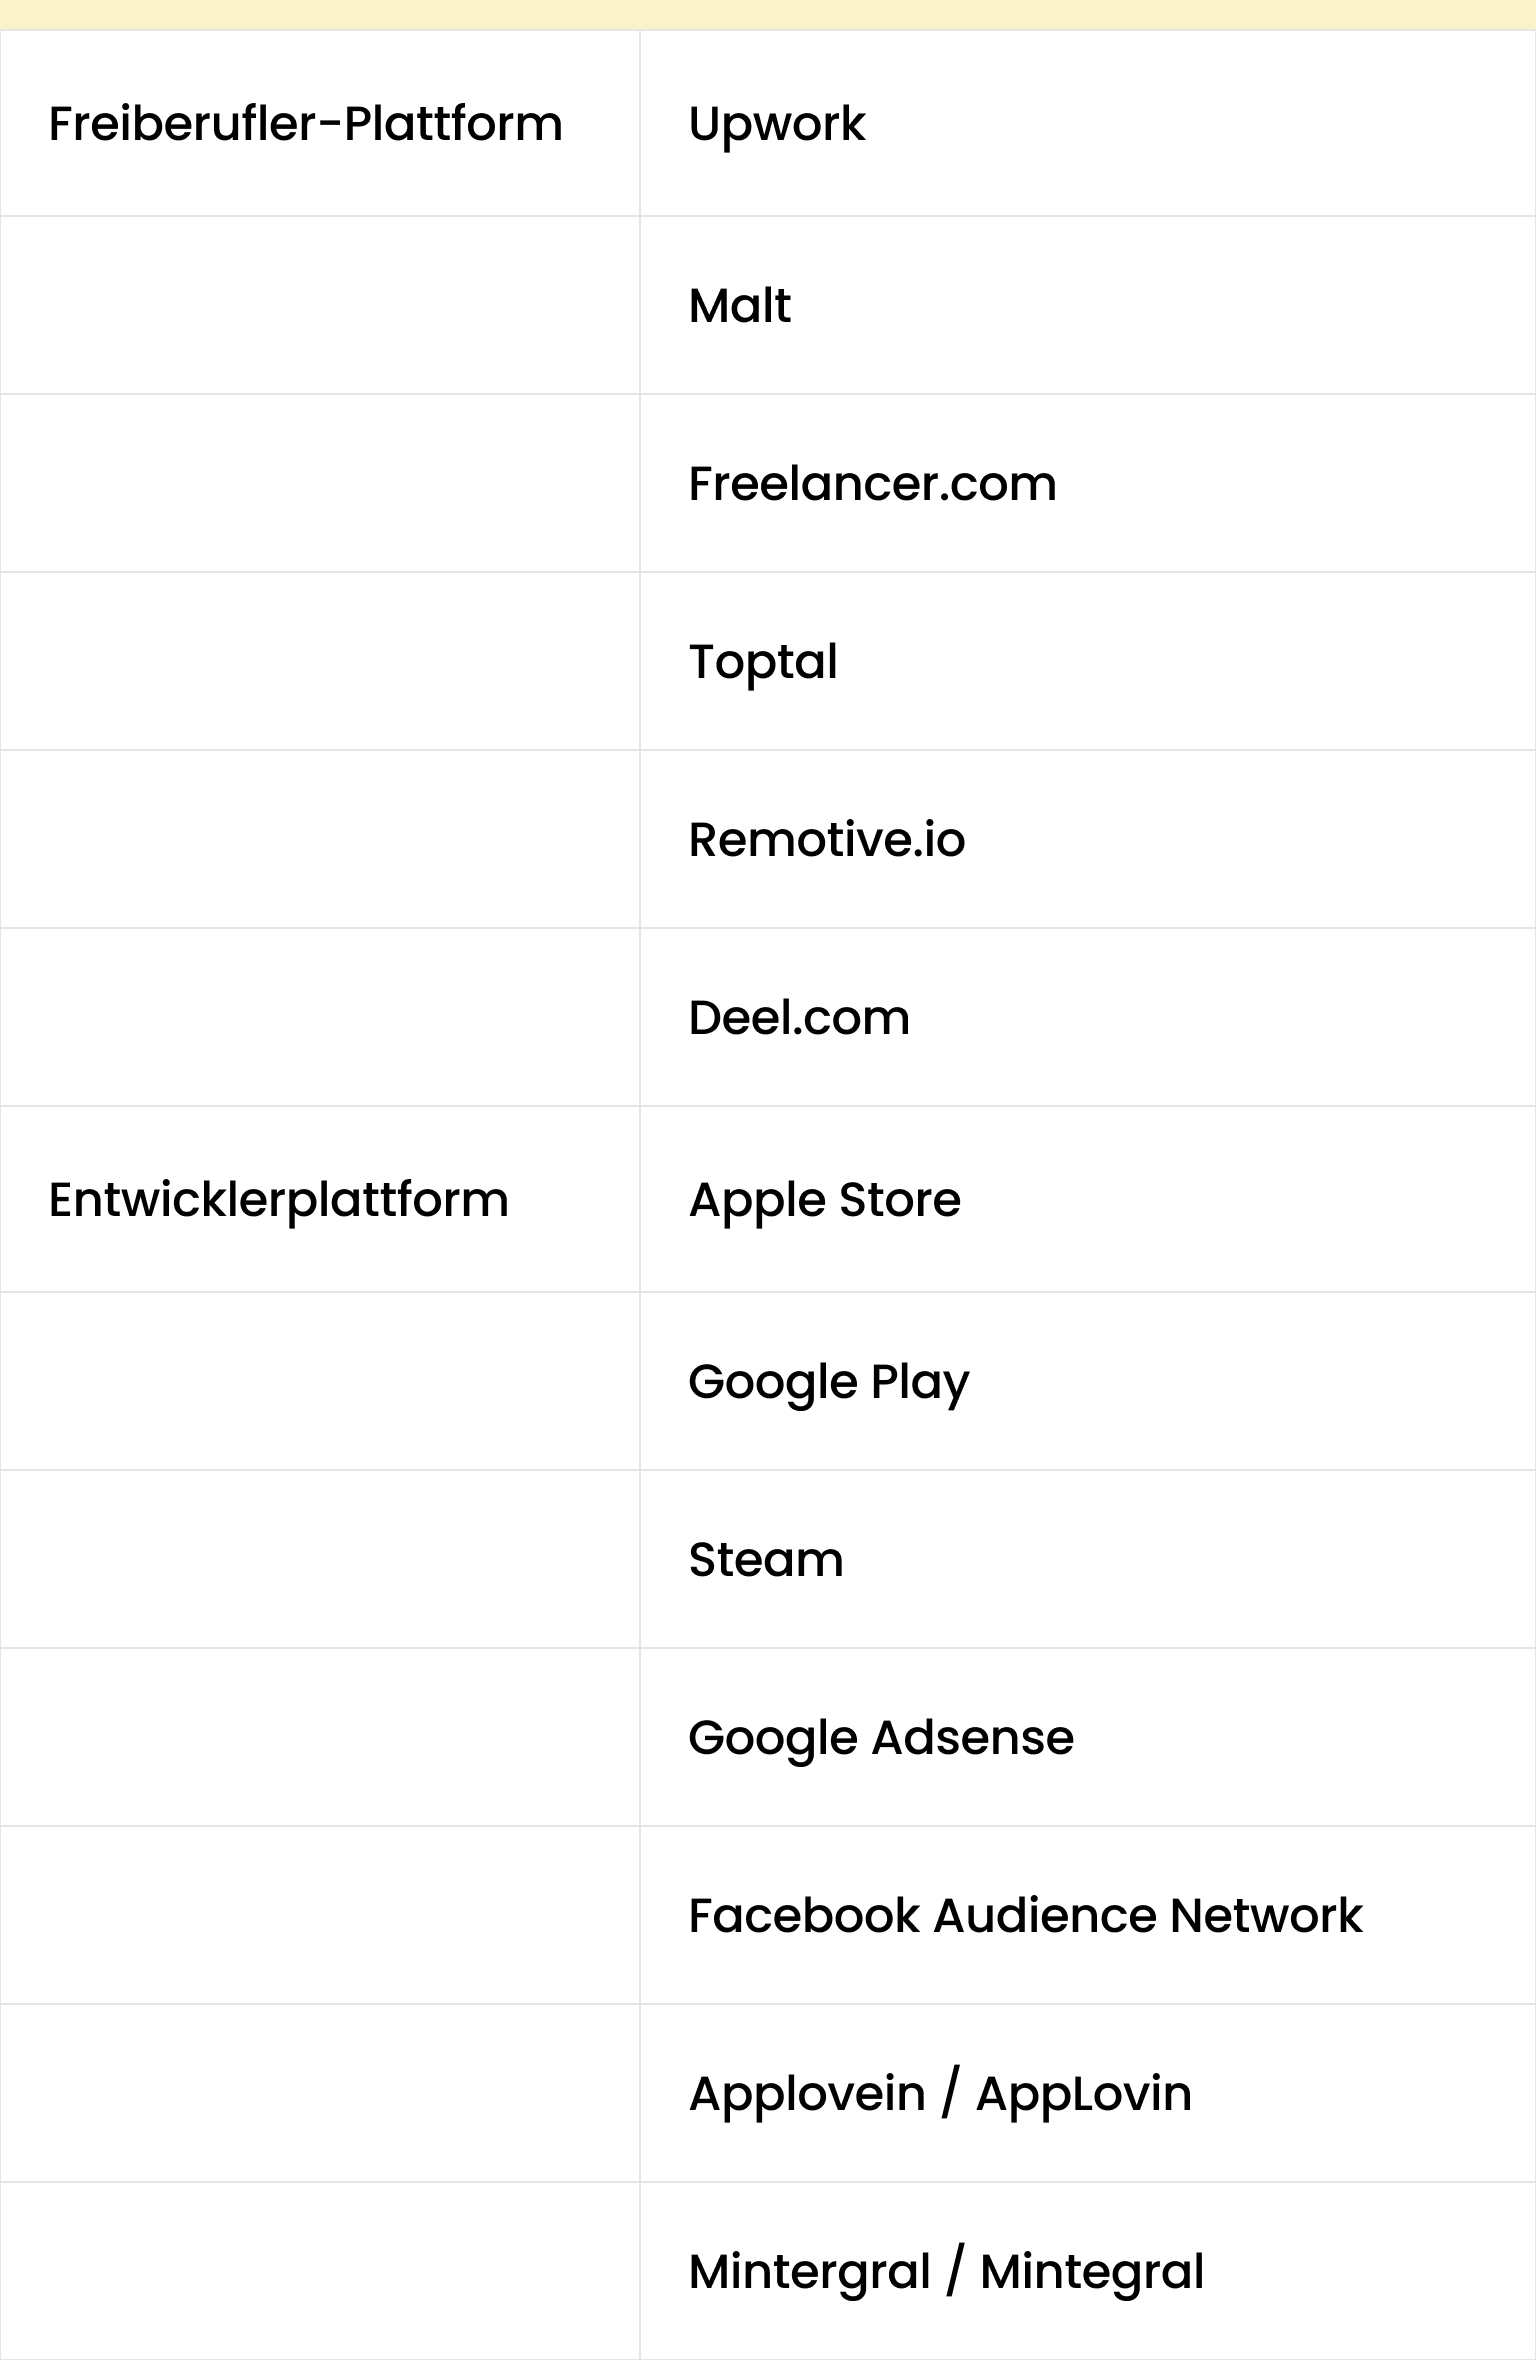Click the Apple Store entry
Viewport: 1536px width, 2360px height.
[x=824, y=1199]
